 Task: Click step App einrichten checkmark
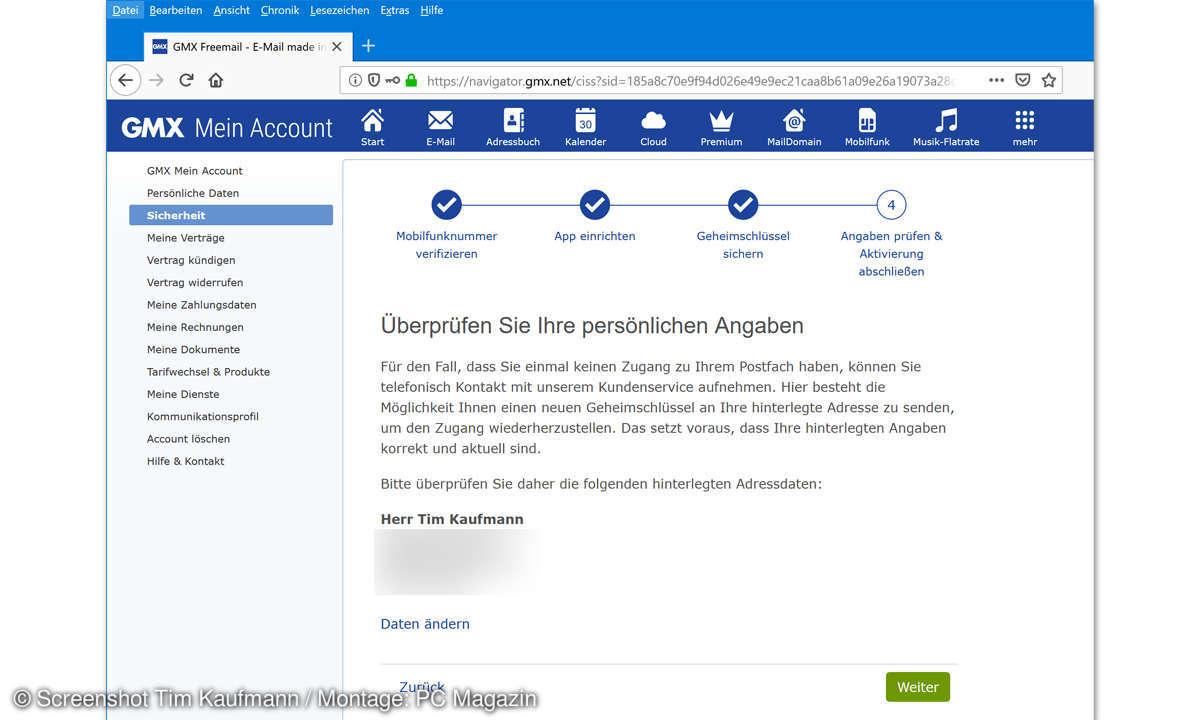(595, 205)
